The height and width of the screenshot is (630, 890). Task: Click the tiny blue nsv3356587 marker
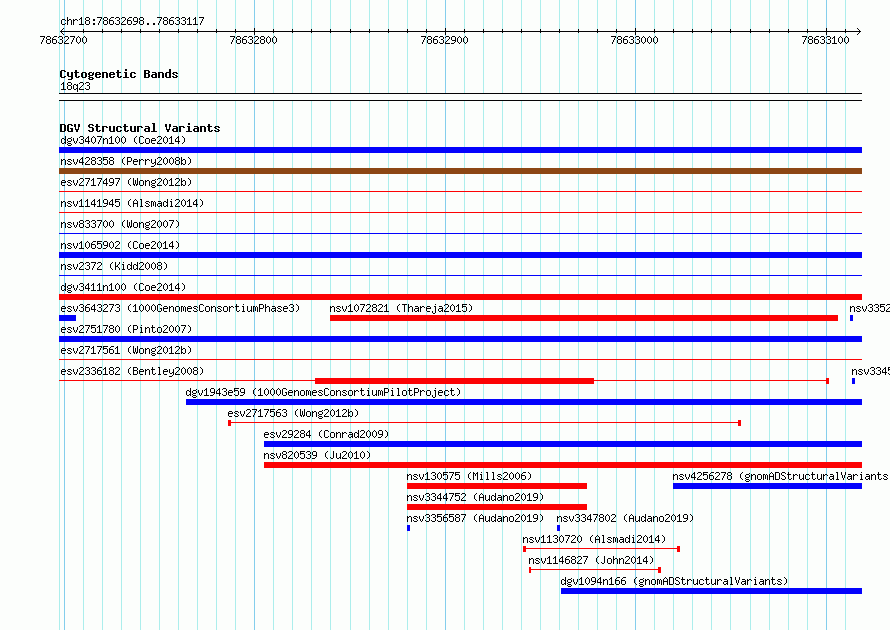pyautogui.click(x=409, y=528)
